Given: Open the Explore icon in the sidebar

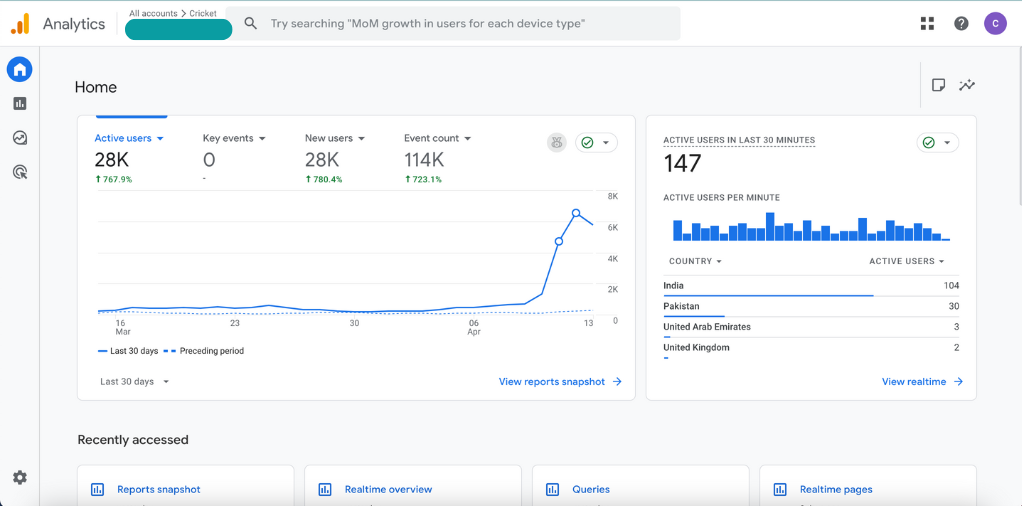Looking at the screenshot, I should pos(20,138).
